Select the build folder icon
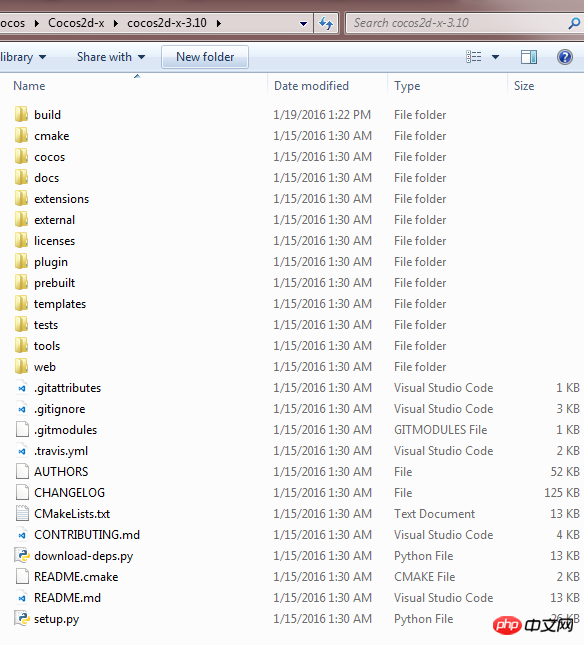Viewport: 584px width, 645px height. (21, 114)
